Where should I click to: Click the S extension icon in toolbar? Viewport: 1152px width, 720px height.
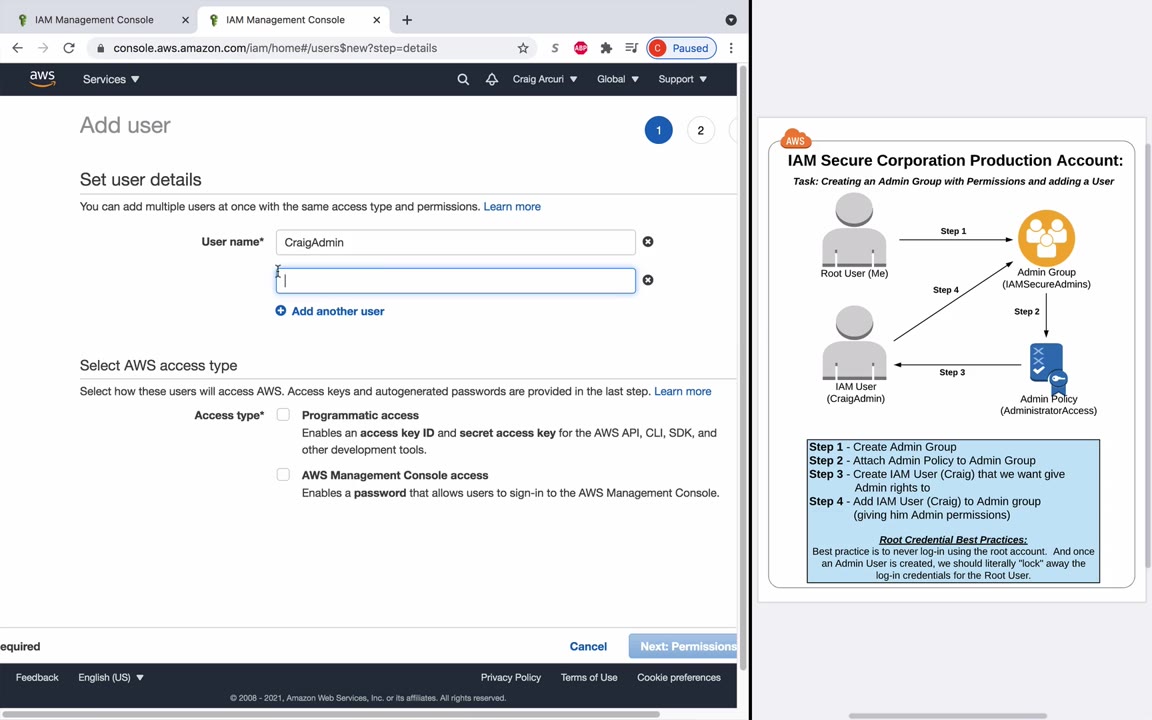(x=555, y=48)
